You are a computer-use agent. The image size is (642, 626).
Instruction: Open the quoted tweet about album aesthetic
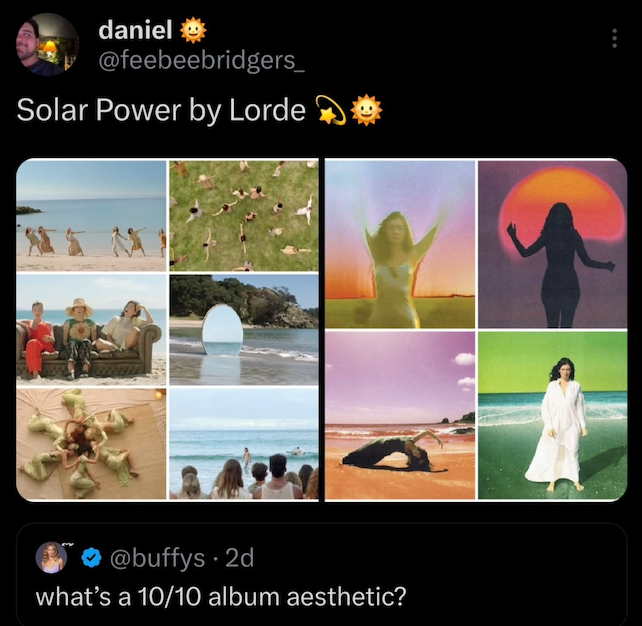321,573
